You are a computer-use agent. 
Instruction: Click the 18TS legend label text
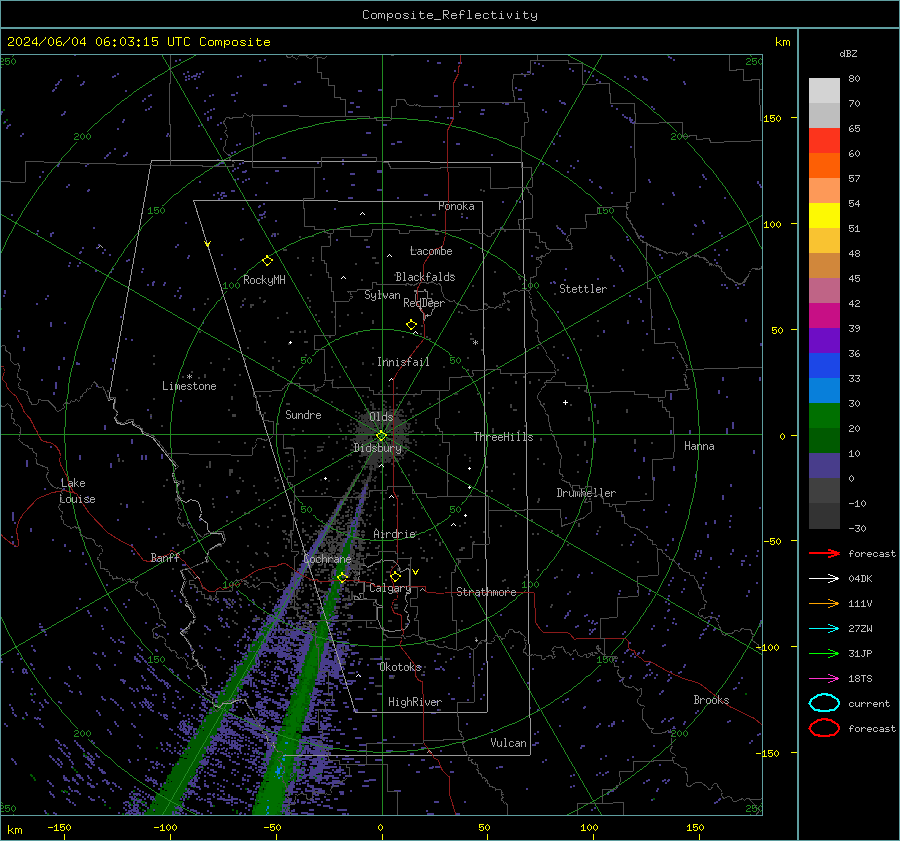click(x=860, y=679)
